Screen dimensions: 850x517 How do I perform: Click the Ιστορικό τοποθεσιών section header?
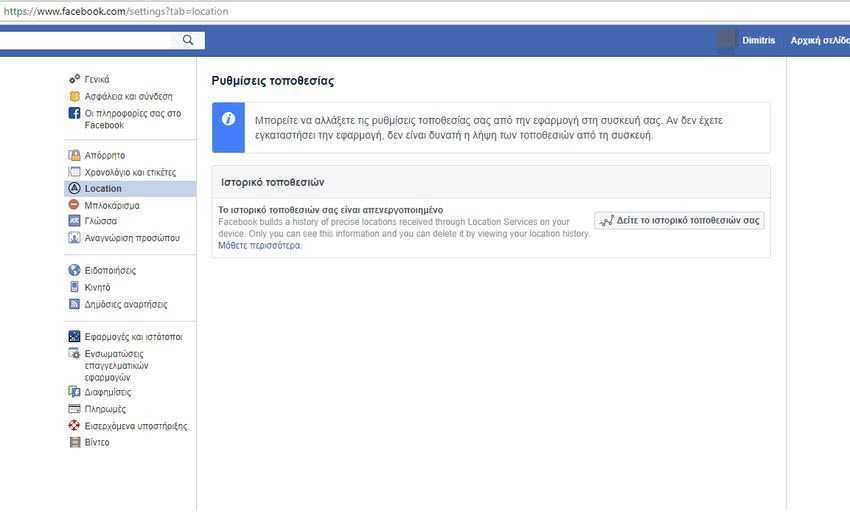pos(272,182)
